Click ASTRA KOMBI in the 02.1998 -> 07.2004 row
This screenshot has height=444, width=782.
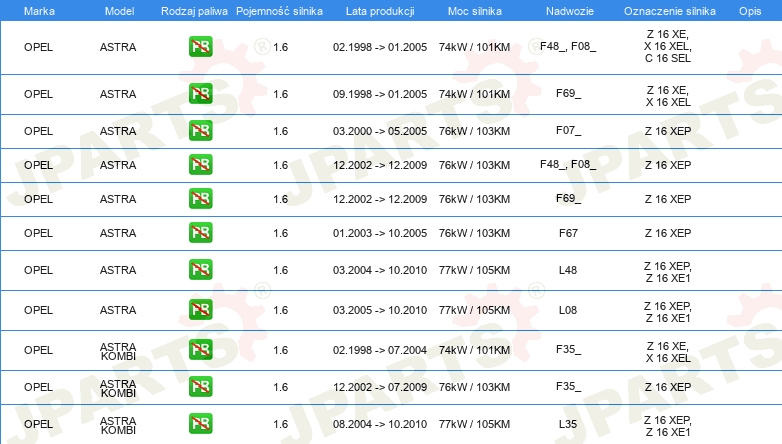(x=118, y=351)
